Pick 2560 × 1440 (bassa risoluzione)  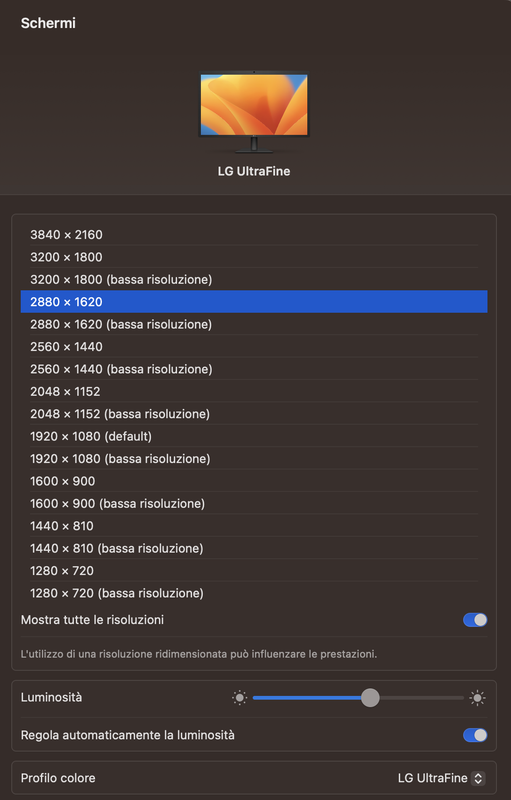pos(254,369)
